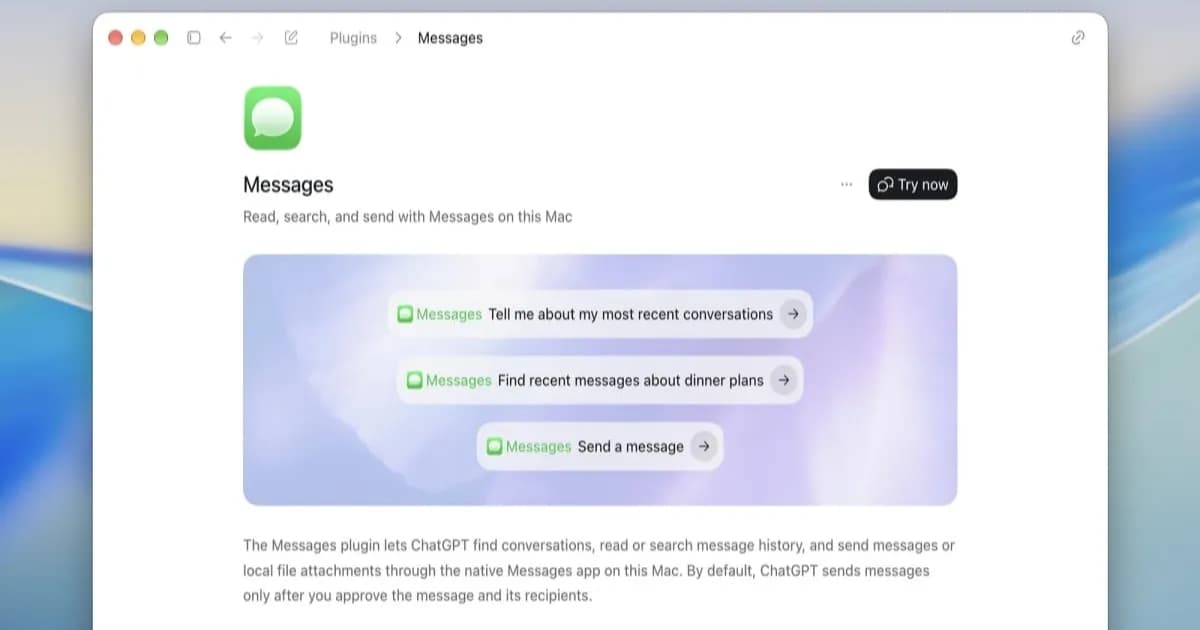Click the breadcrumb chevron separator

(x=398, y=38)
